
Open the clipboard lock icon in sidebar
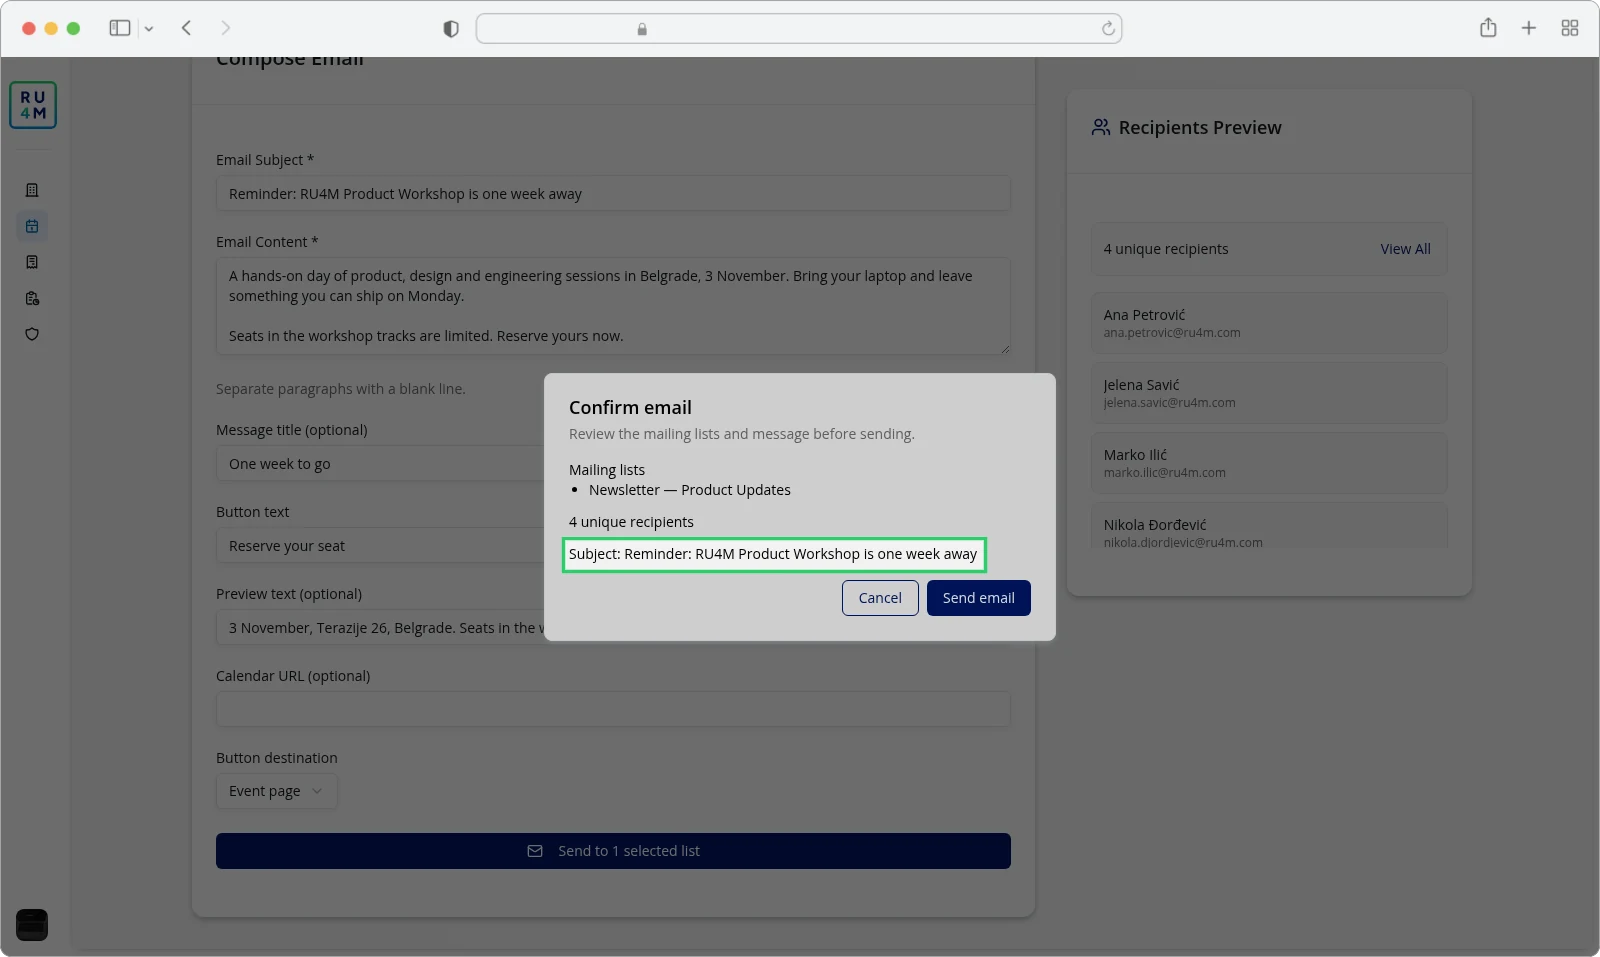point(32,298)
